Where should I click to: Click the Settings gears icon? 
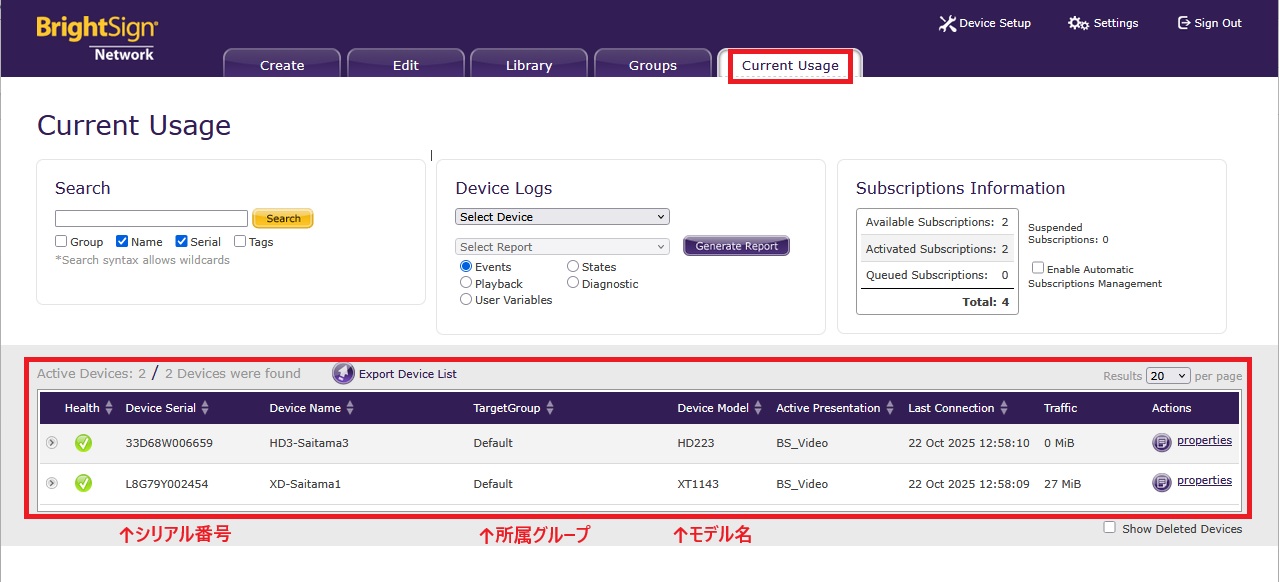click(1078, 23)
